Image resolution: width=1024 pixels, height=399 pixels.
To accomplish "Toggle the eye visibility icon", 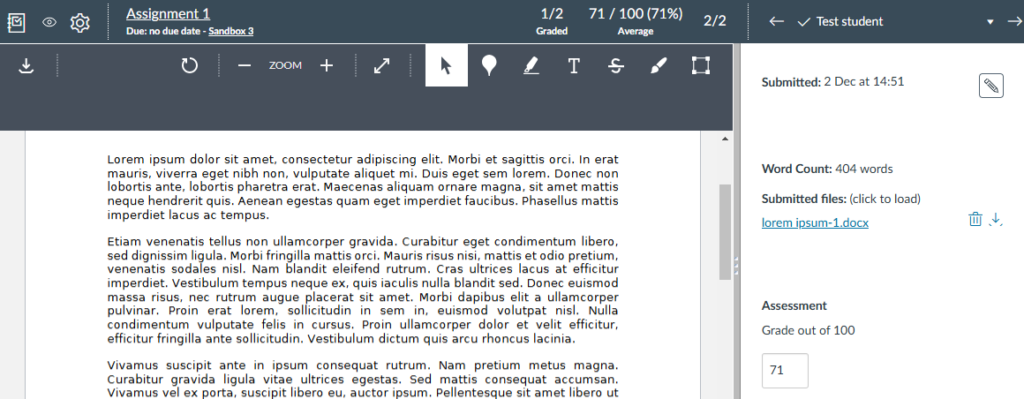I will tap(50, 23).
